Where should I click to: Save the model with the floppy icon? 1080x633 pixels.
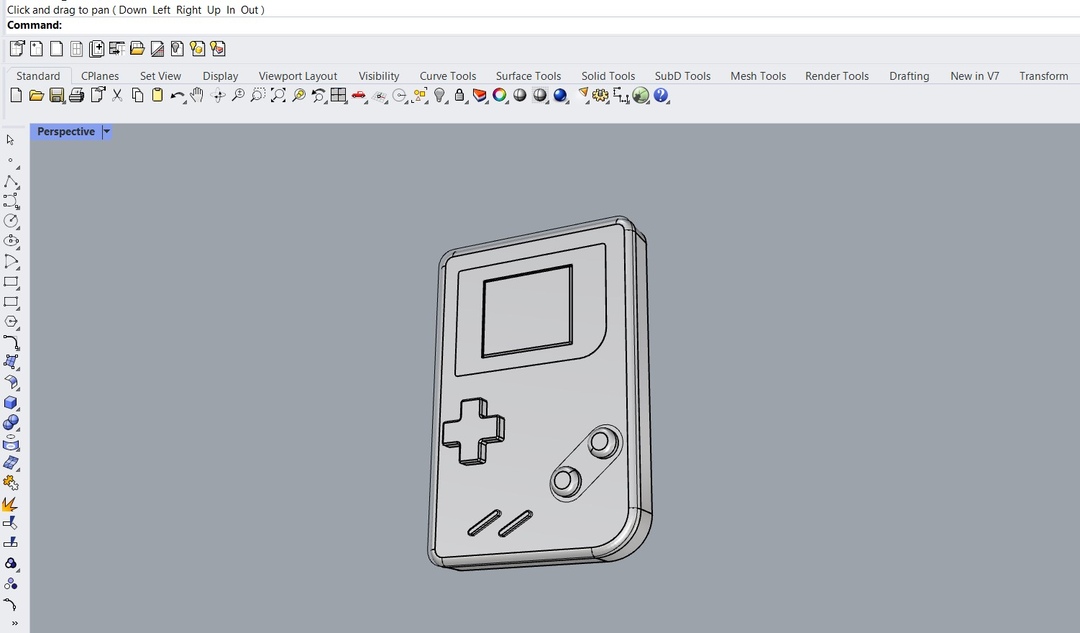56,96
